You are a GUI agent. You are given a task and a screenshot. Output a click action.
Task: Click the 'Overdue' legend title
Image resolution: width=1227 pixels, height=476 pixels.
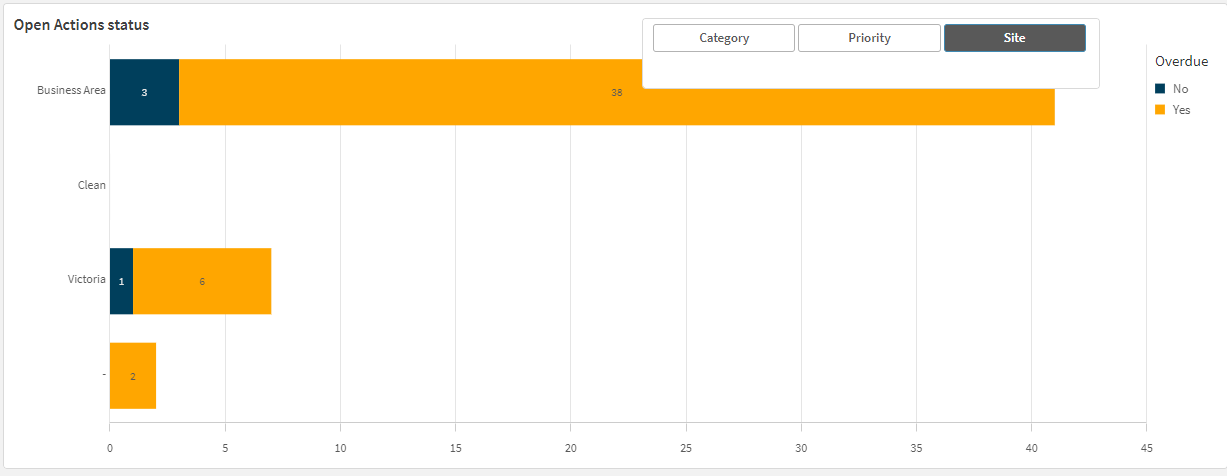1181,61
